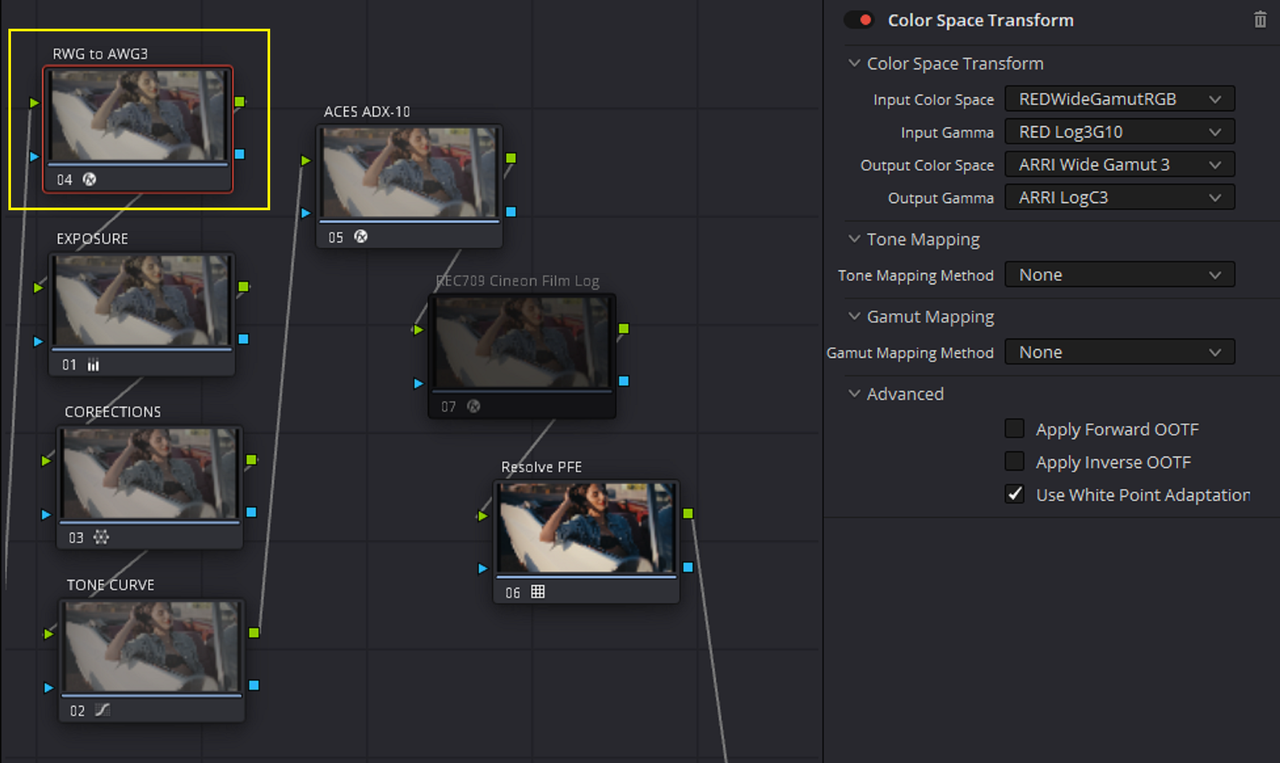The image size is (1280, 763).
Task: Select the RWG to AWG3 node thumbnail
Action: point(138,115)
